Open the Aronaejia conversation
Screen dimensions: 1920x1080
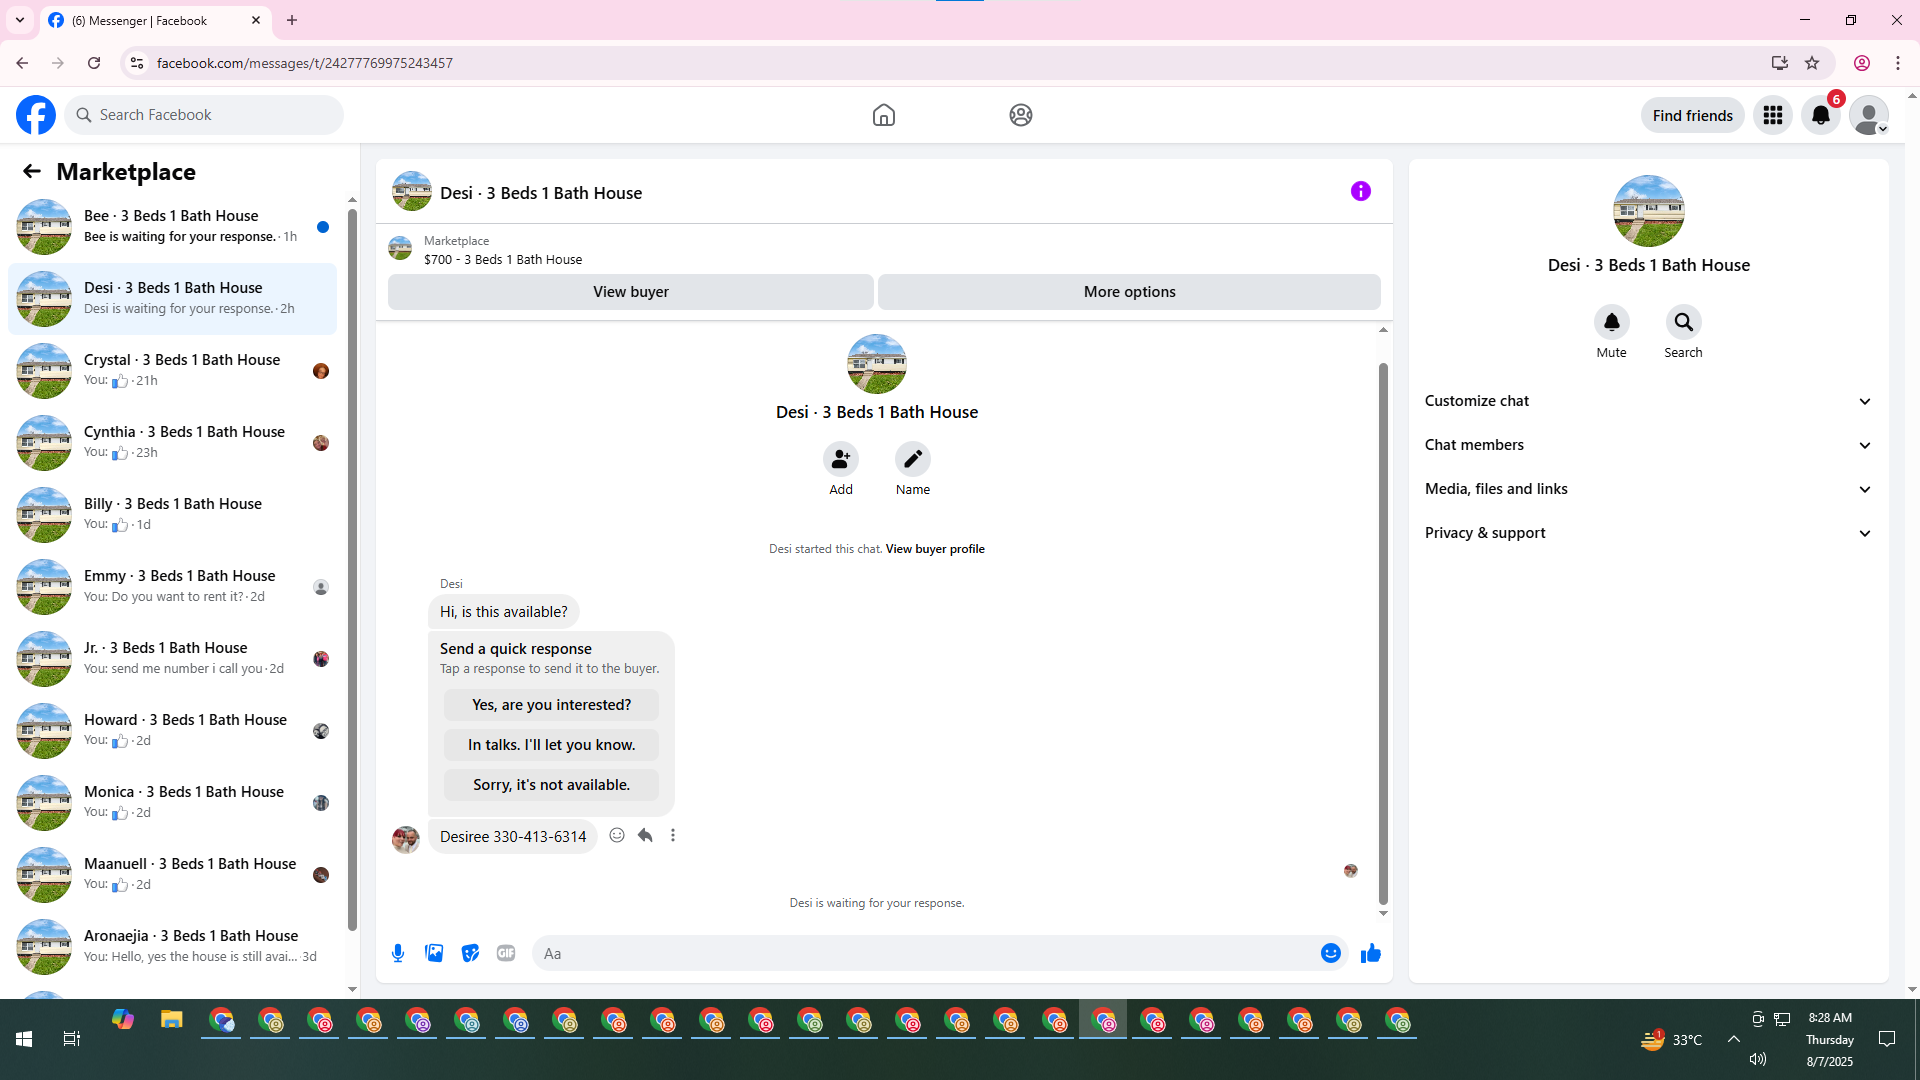point(172,947)
